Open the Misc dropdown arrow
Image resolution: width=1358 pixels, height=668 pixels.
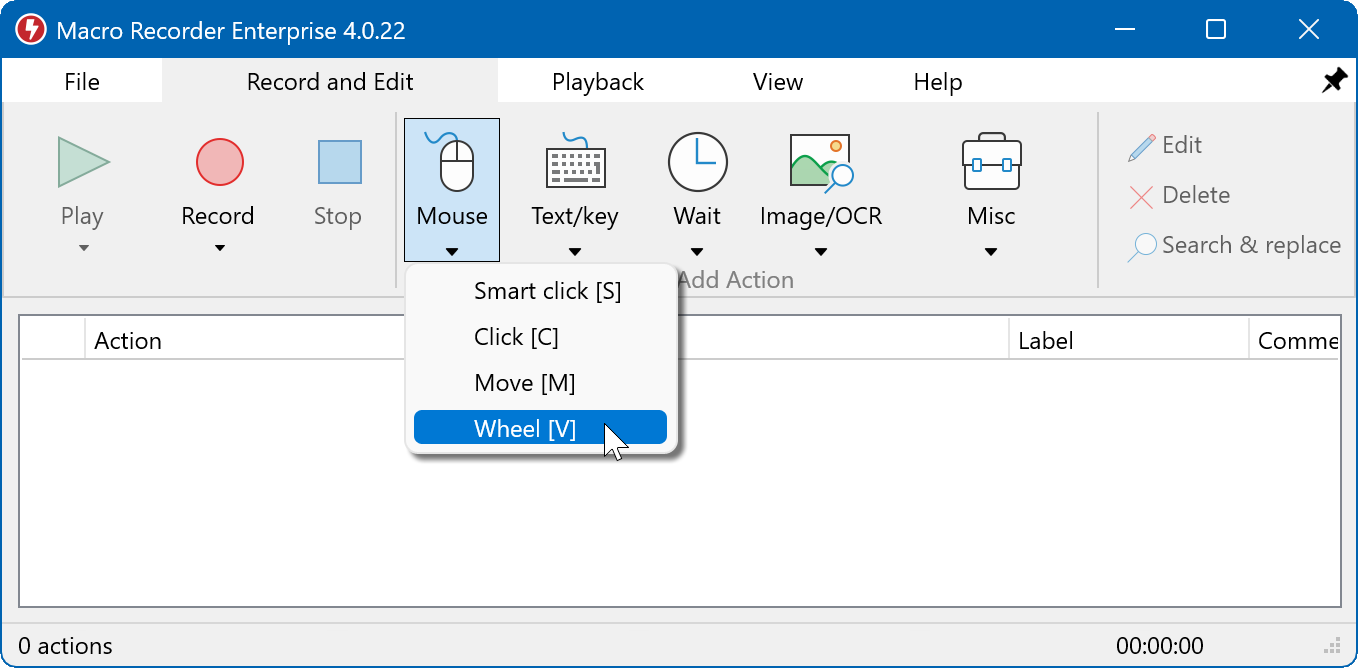tap(991, 252)
